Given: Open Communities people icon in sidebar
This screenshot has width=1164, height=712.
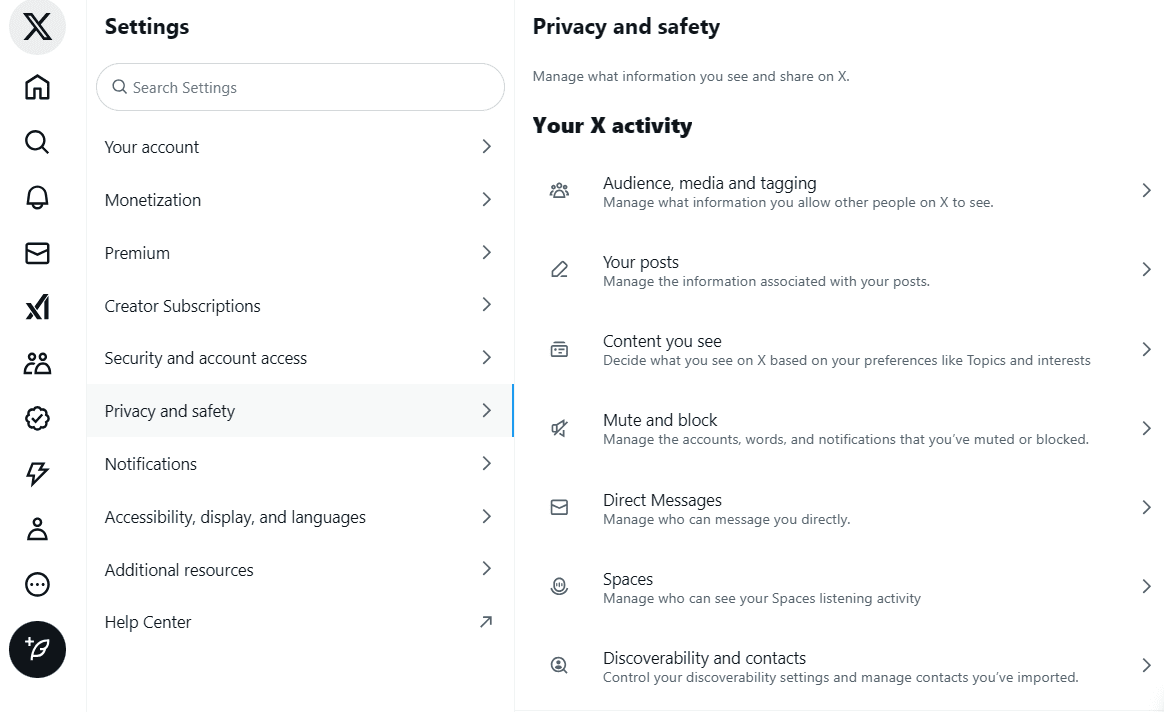Looking at the screenshot, I should coord(37,363).
